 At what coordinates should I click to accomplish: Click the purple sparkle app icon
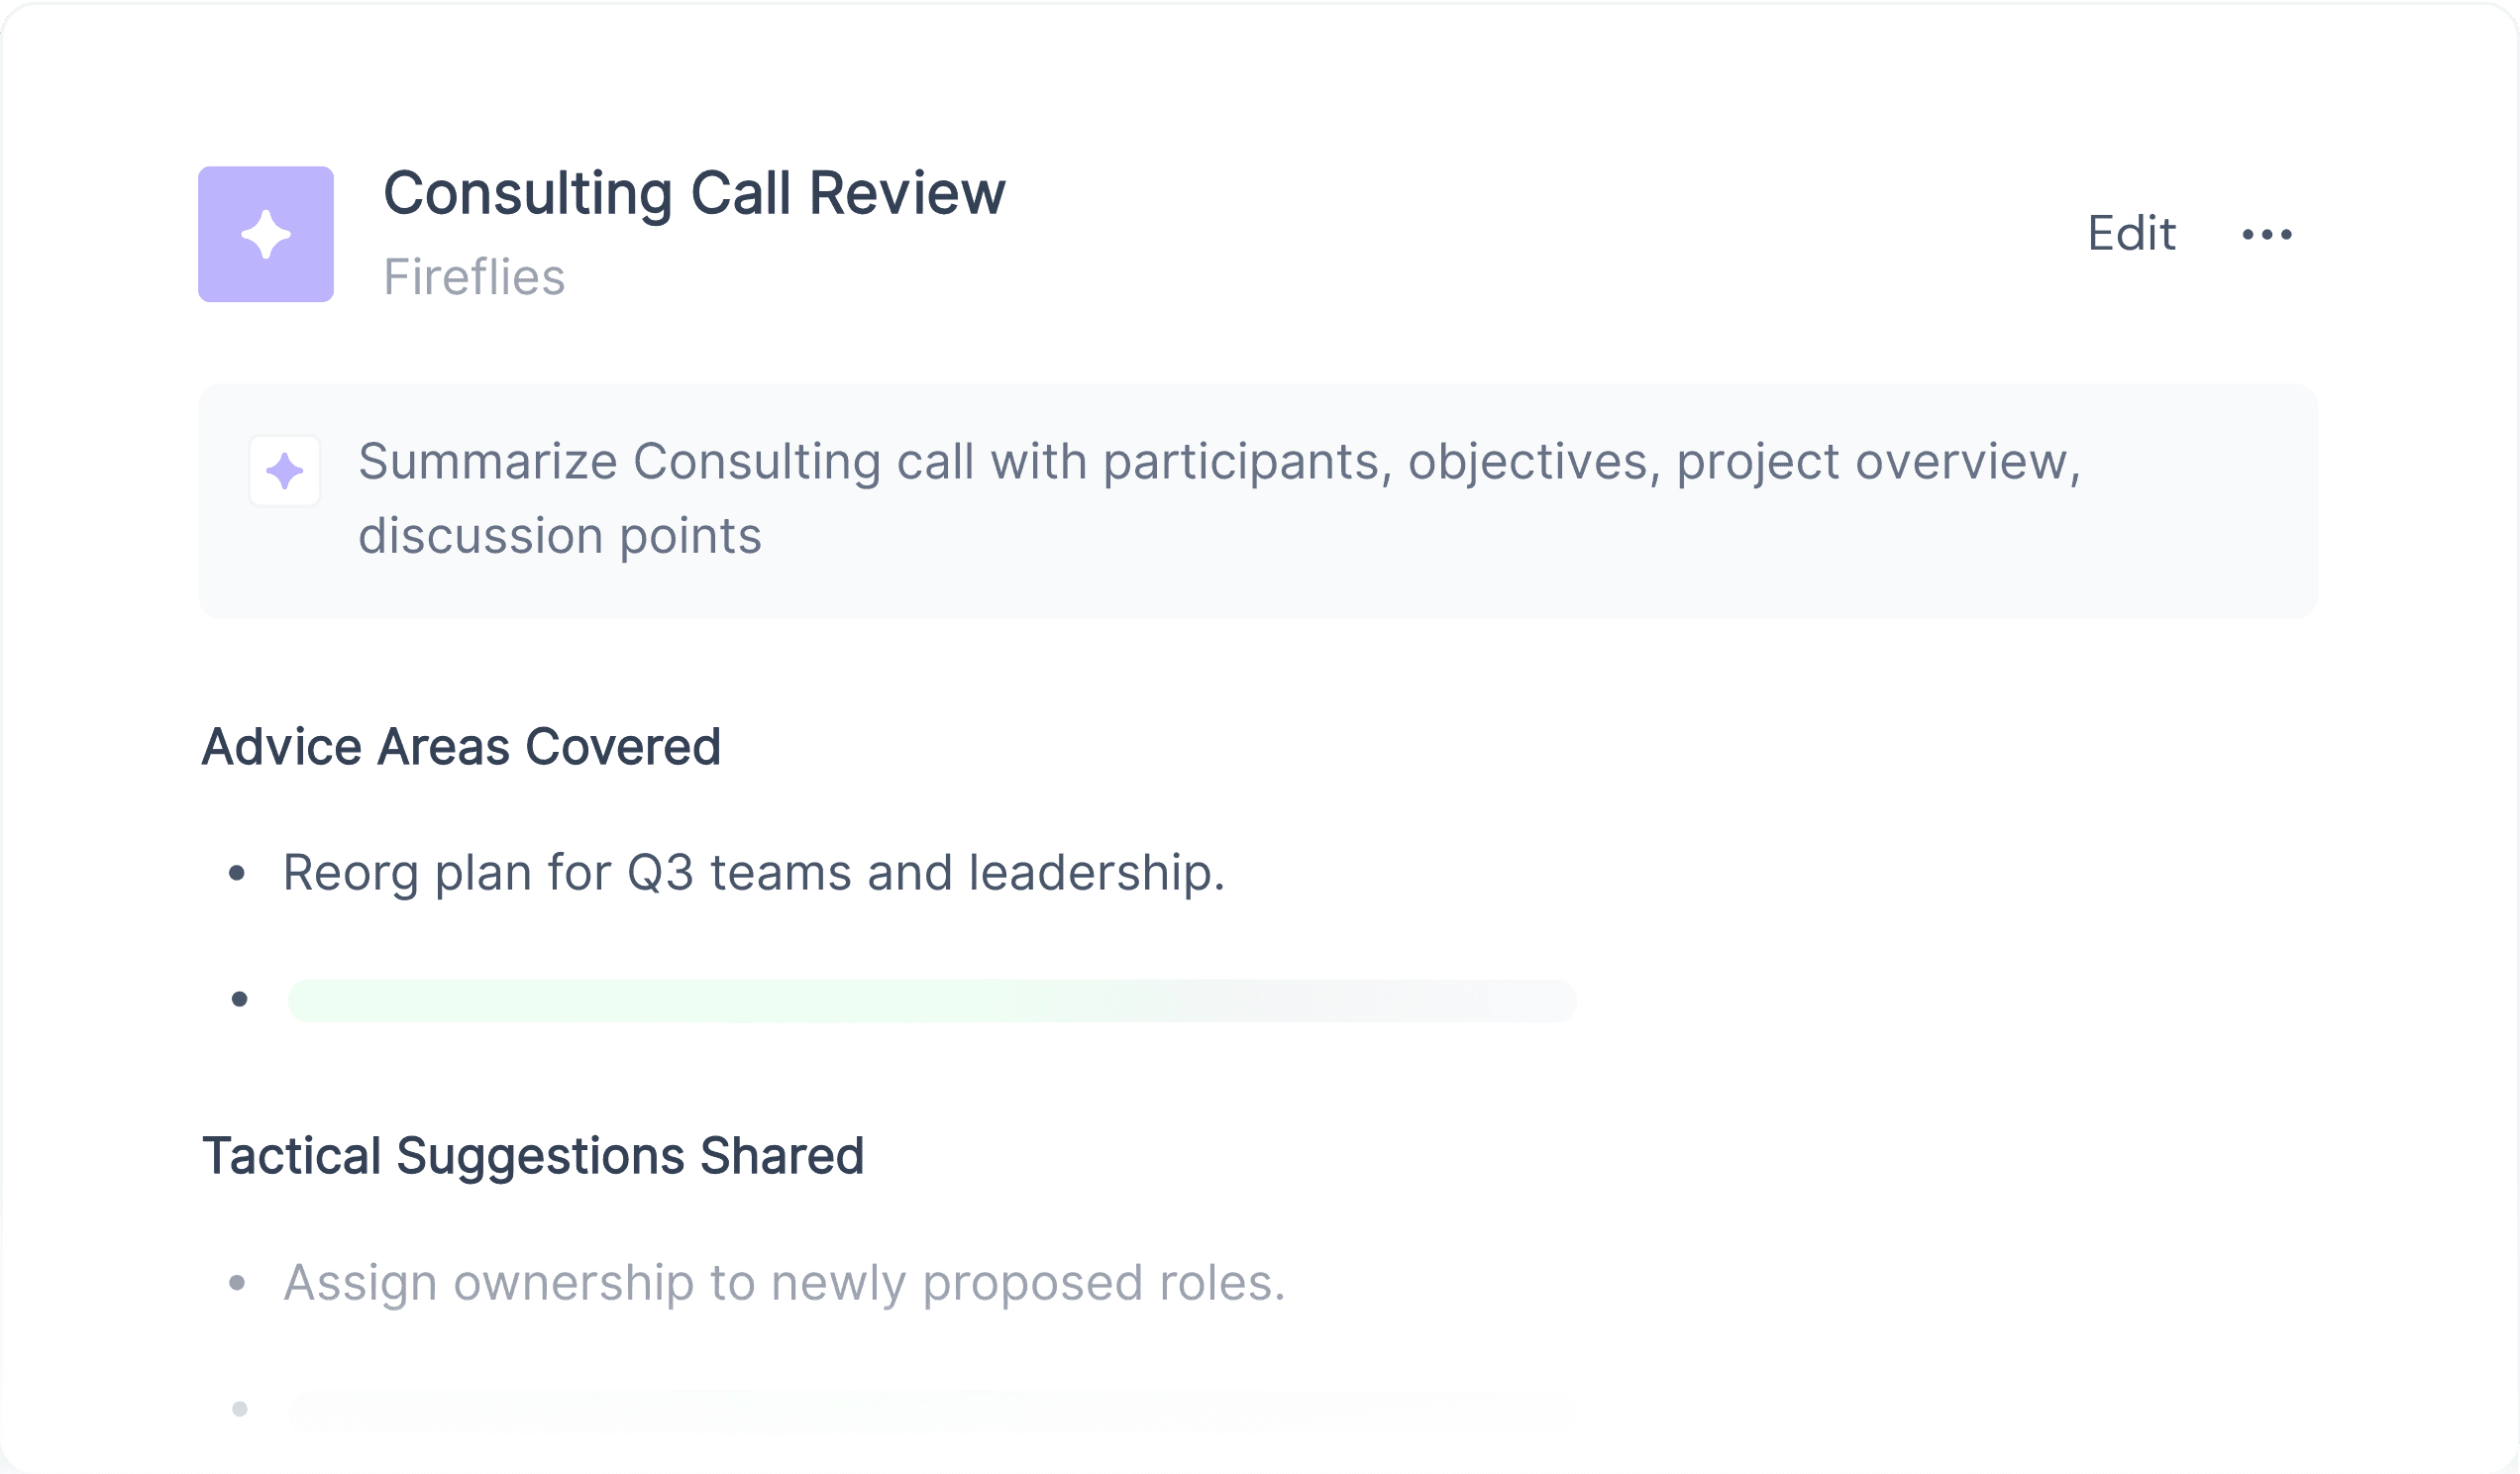tap(266, 234)
